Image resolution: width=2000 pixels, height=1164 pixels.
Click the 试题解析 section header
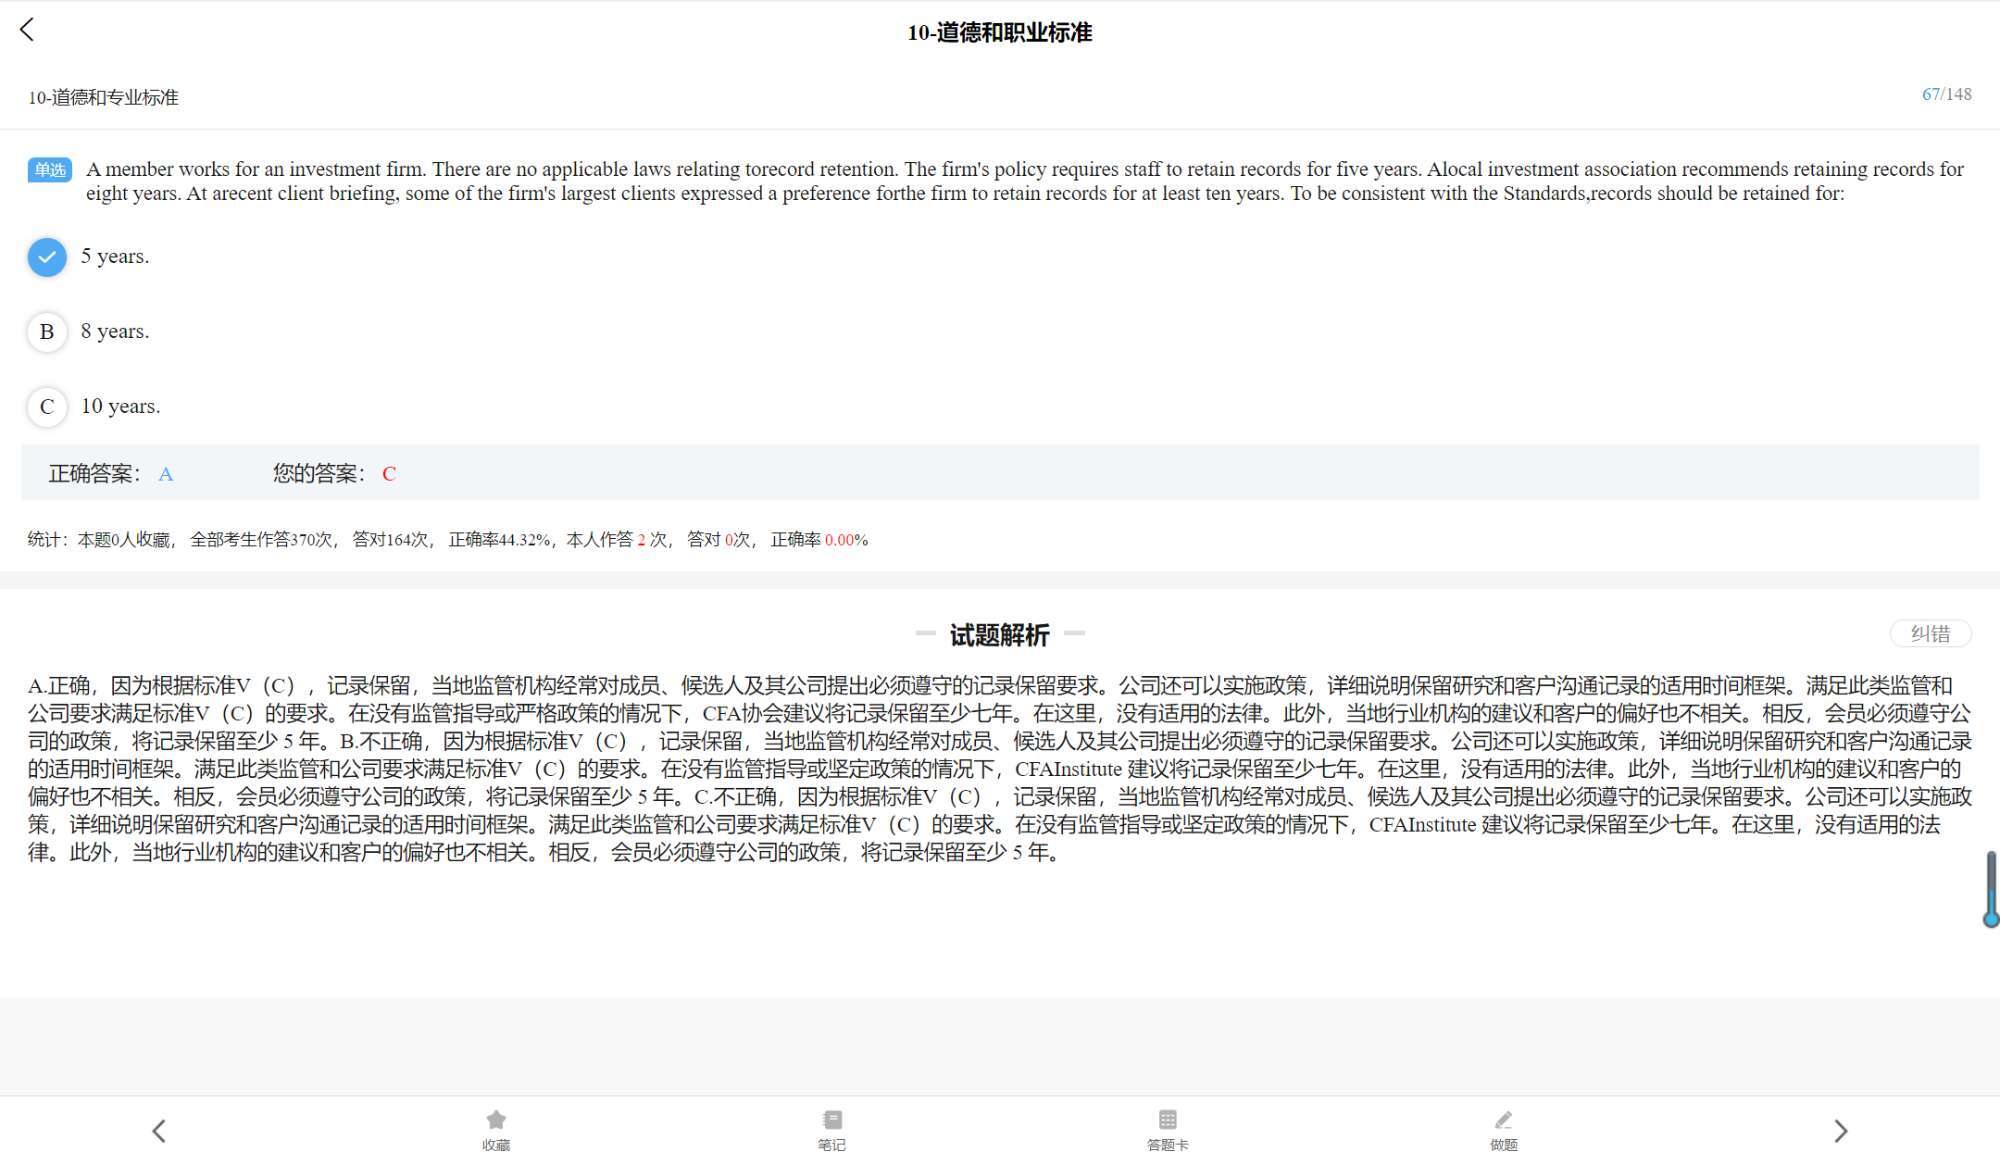[999, 635]
